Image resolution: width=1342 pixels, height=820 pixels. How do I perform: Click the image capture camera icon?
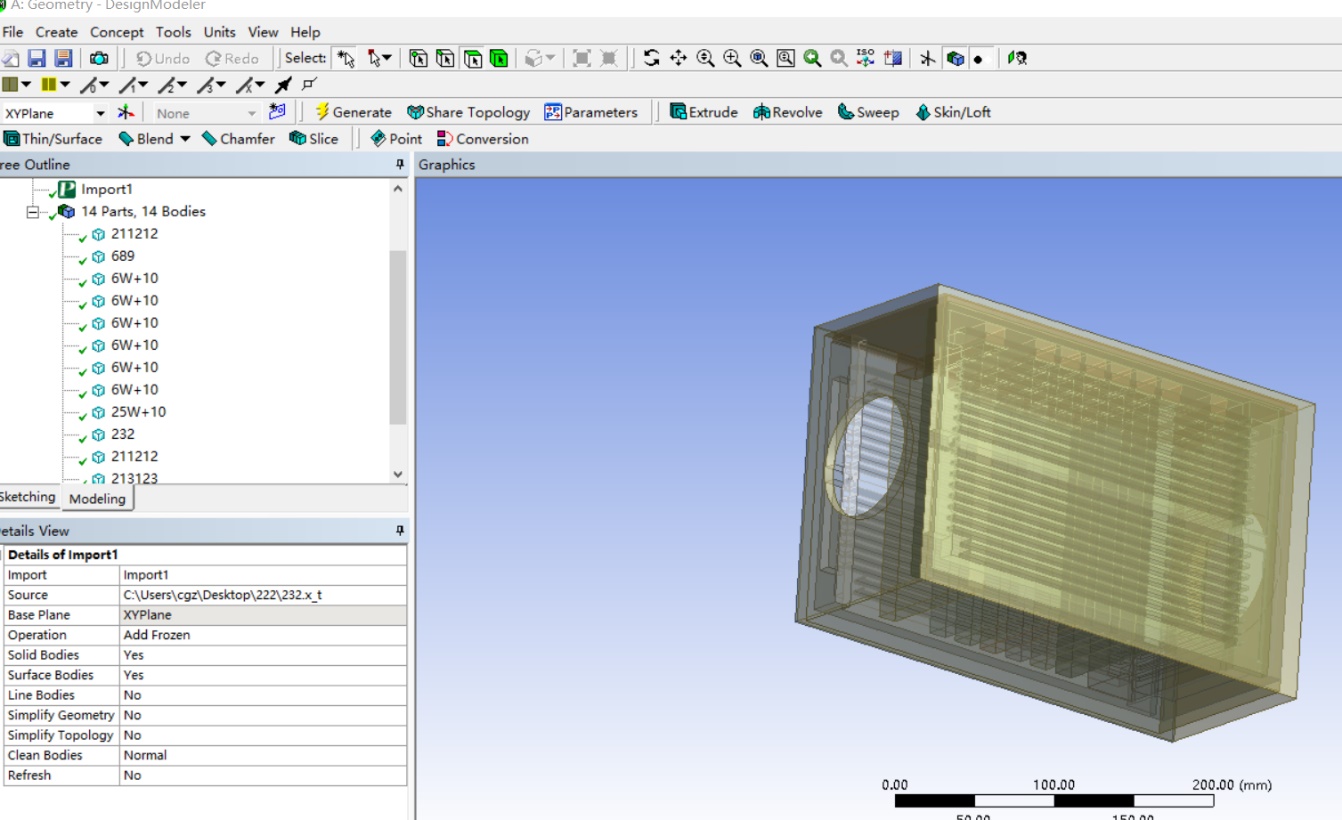99,59
